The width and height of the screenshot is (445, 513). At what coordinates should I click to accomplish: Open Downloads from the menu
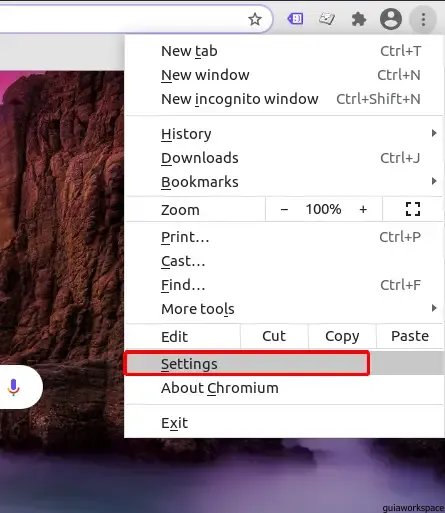284,158
